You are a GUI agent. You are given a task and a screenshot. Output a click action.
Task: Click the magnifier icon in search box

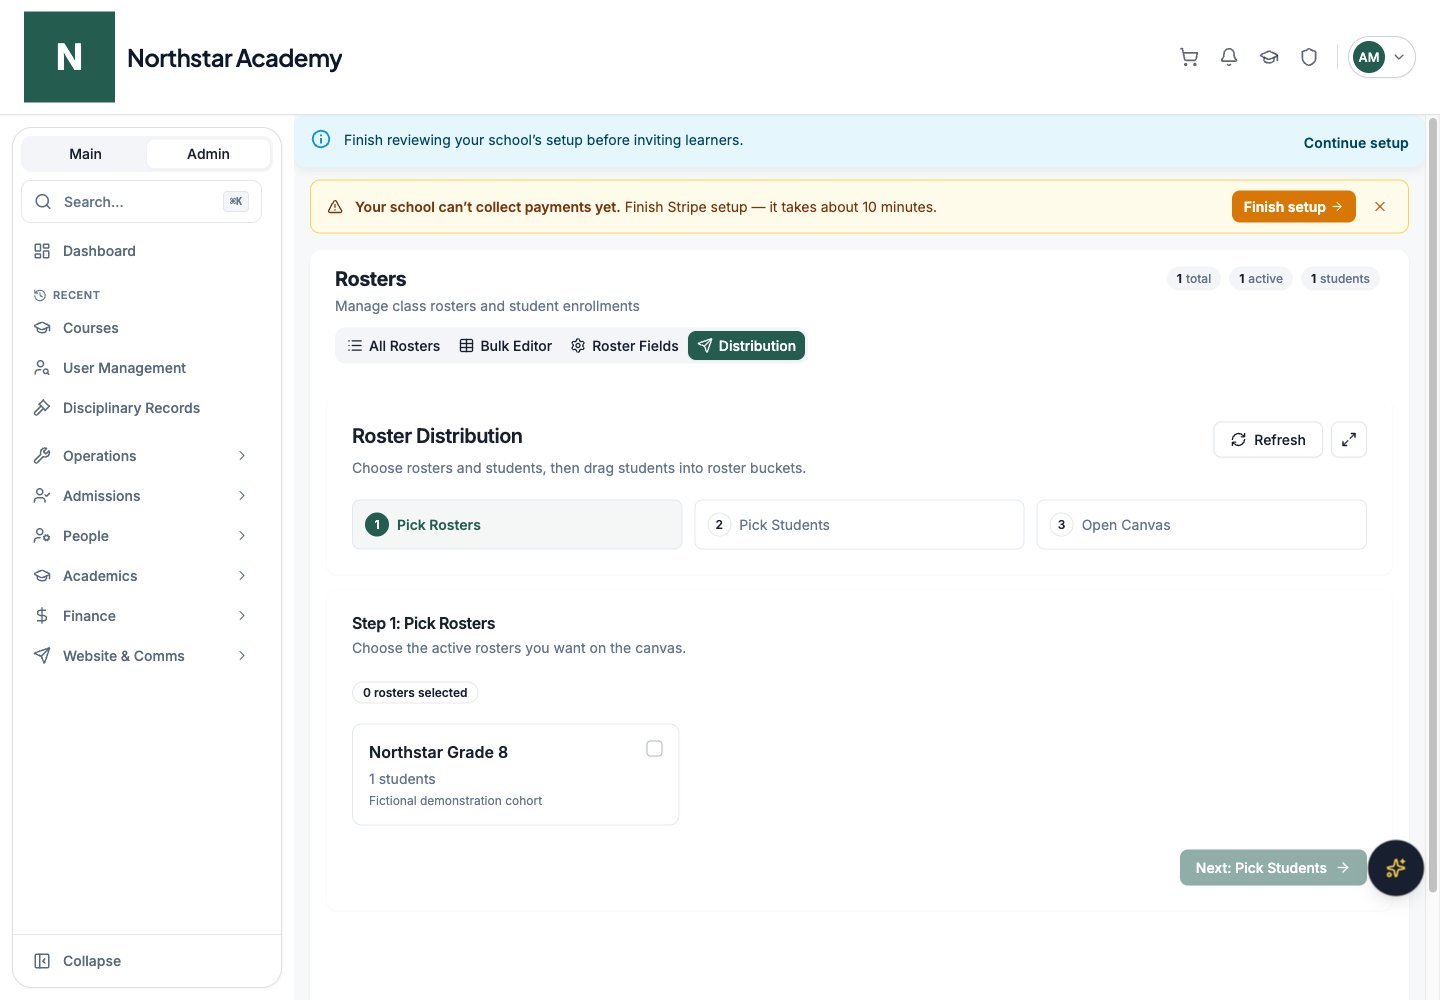pos(43,202)
